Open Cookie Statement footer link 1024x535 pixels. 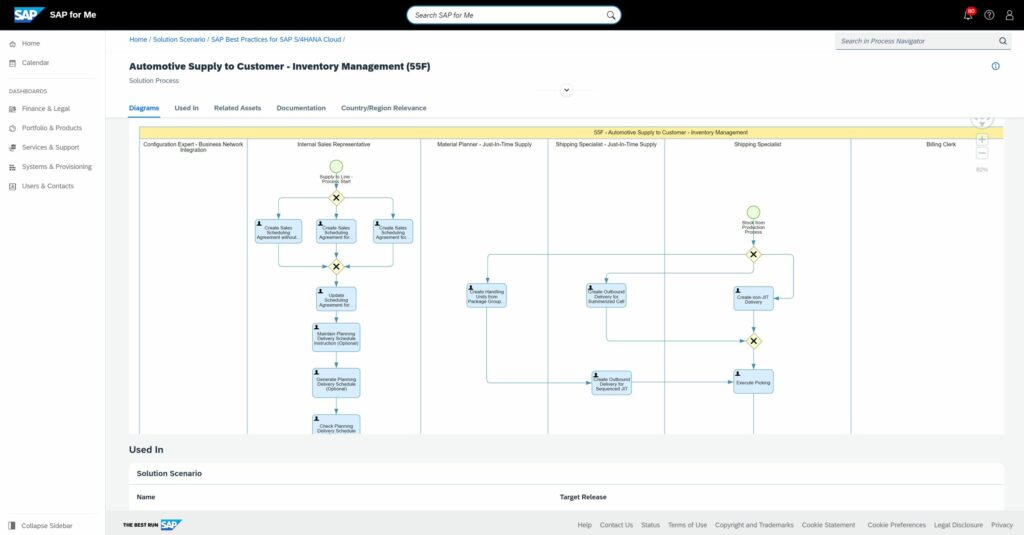click(x=828, y=525)
